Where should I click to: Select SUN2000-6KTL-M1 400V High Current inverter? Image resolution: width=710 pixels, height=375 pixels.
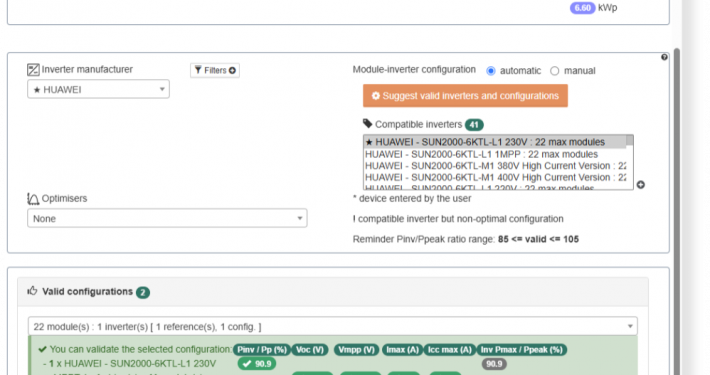(494, 178)
